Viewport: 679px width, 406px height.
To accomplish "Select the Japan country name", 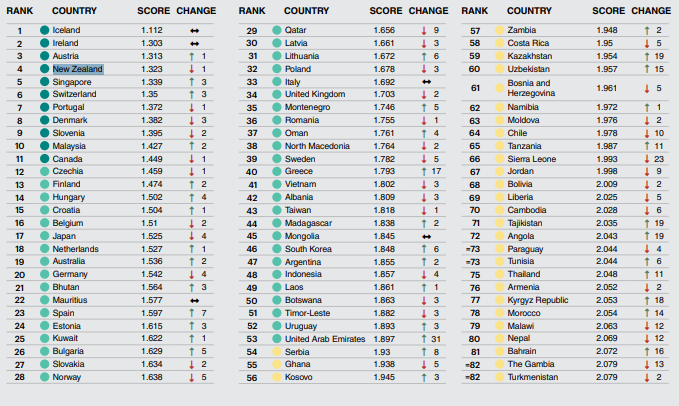I will click(64, 236).
